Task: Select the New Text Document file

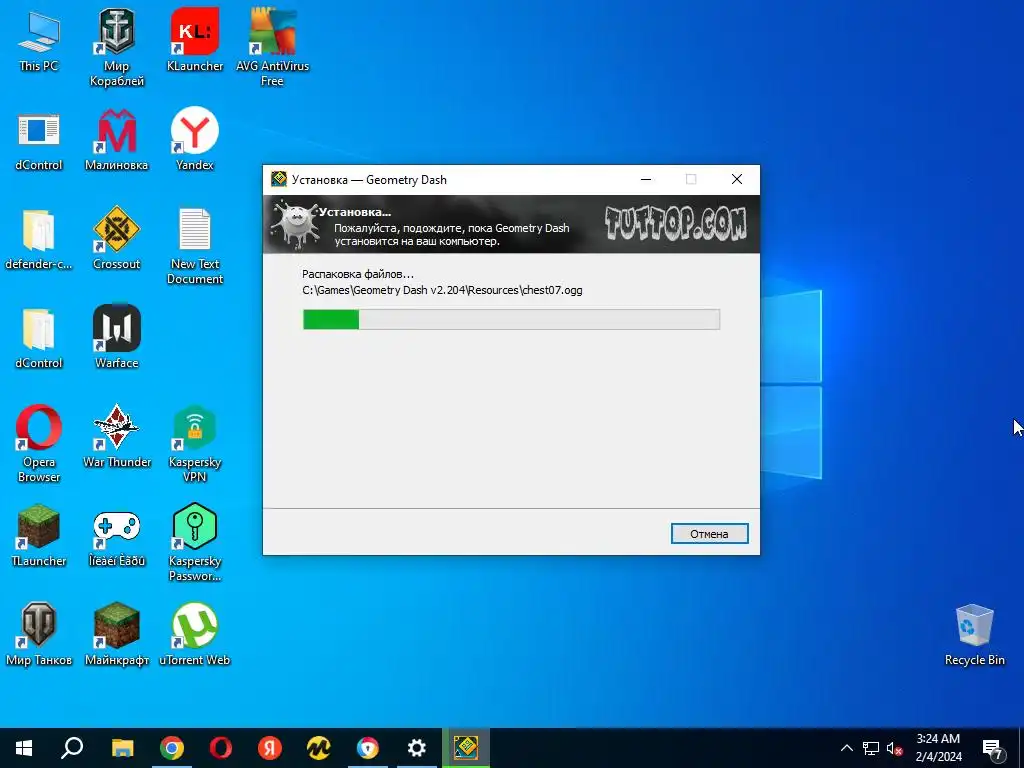Action: point(195,247)
